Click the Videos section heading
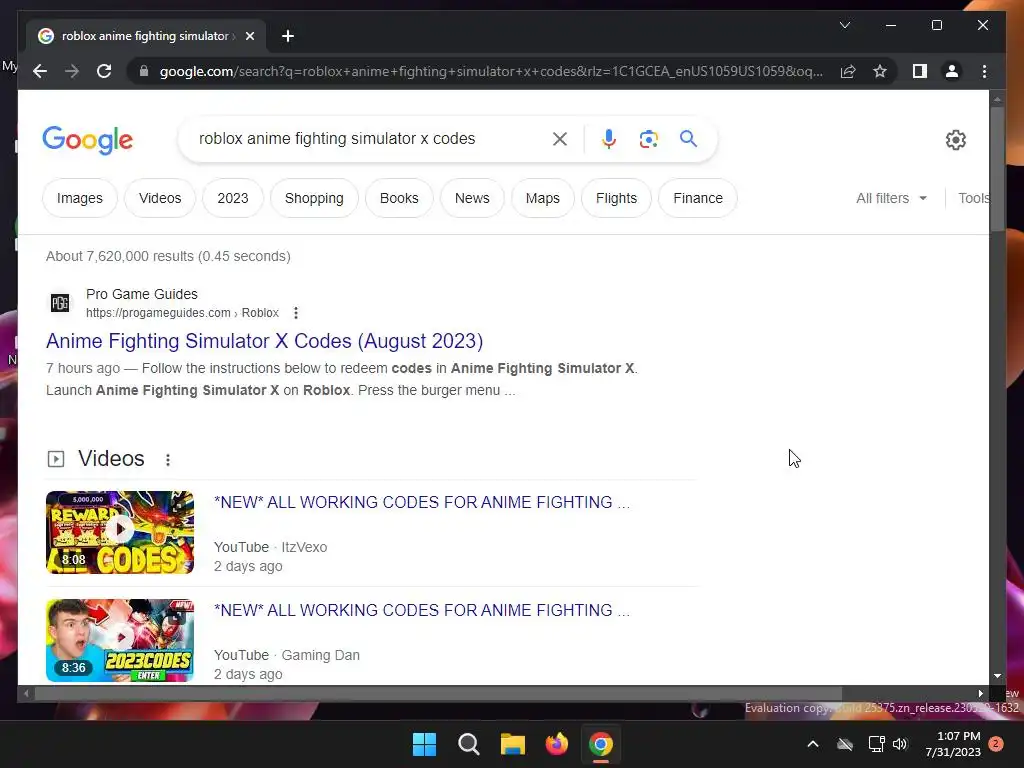1024x768 pixels. 111,458
